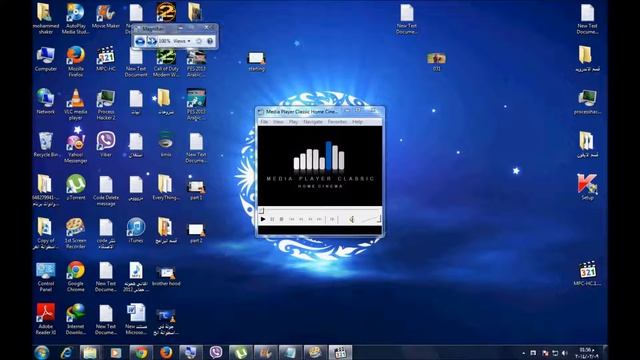Adjust Media Player Classic volume slider
The width and height of the screenshot is (640, 360).
point(371,220)
